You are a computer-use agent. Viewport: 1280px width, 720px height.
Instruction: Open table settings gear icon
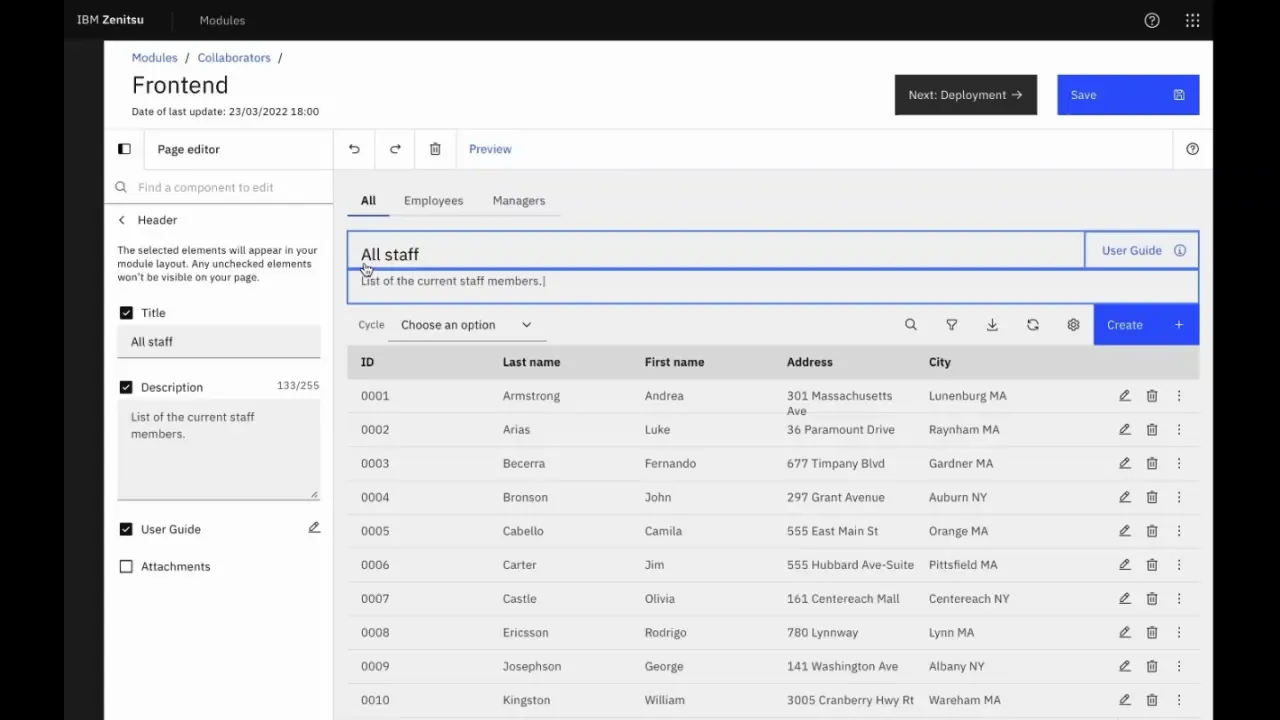(1073, 325)
